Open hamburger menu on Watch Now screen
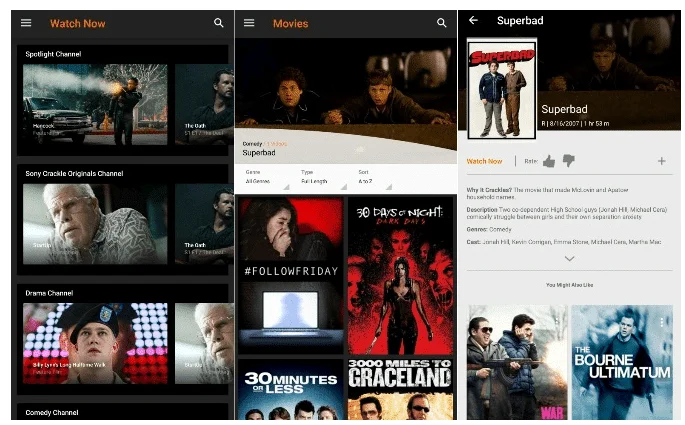The image size is (685, 425). coord(26,23)
